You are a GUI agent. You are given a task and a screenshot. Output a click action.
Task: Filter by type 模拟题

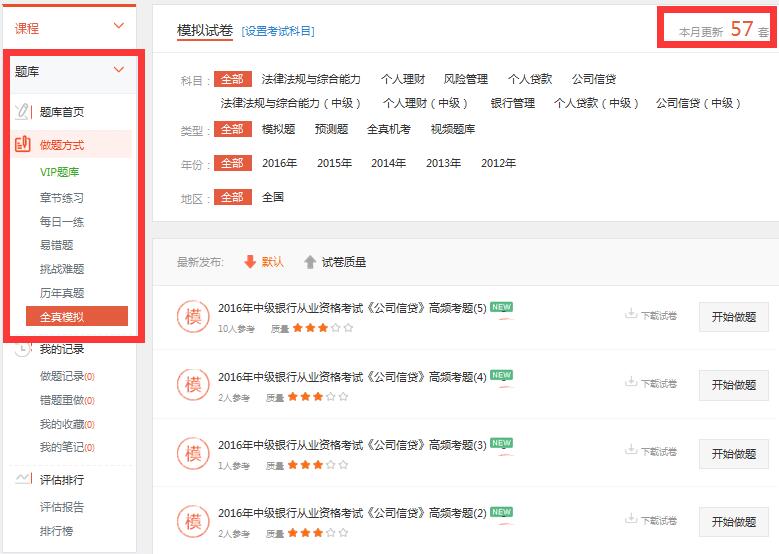tap(278, 129)
